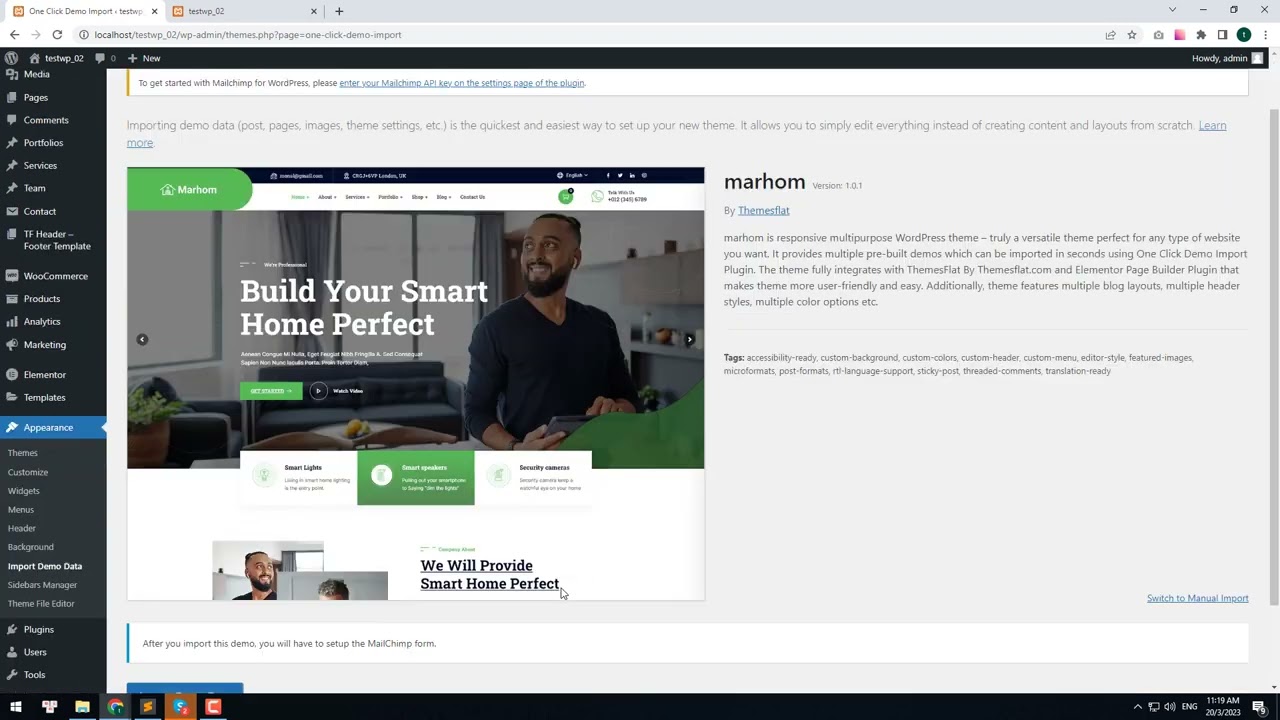Image resolution: width=1280 pixels, height=720 pixels.
Task: Open the browser extensions puzzle icon
Action: pyautogui.click(x=1201, y=34)
